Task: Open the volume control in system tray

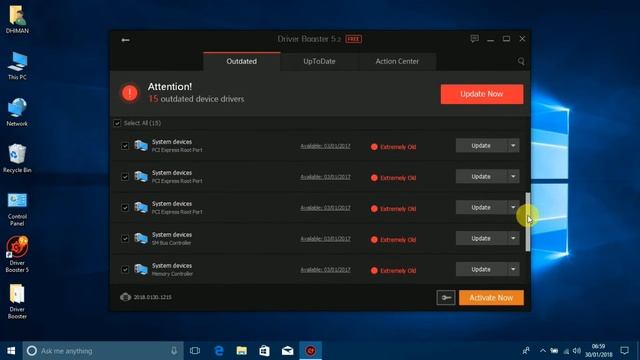Action: [x=577, y=351]
